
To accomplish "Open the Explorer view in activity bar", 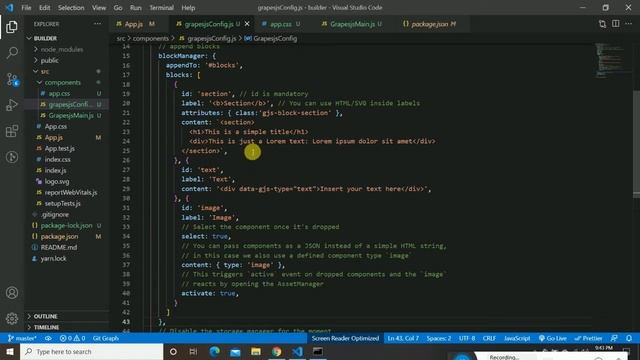I will pos(12,27).
